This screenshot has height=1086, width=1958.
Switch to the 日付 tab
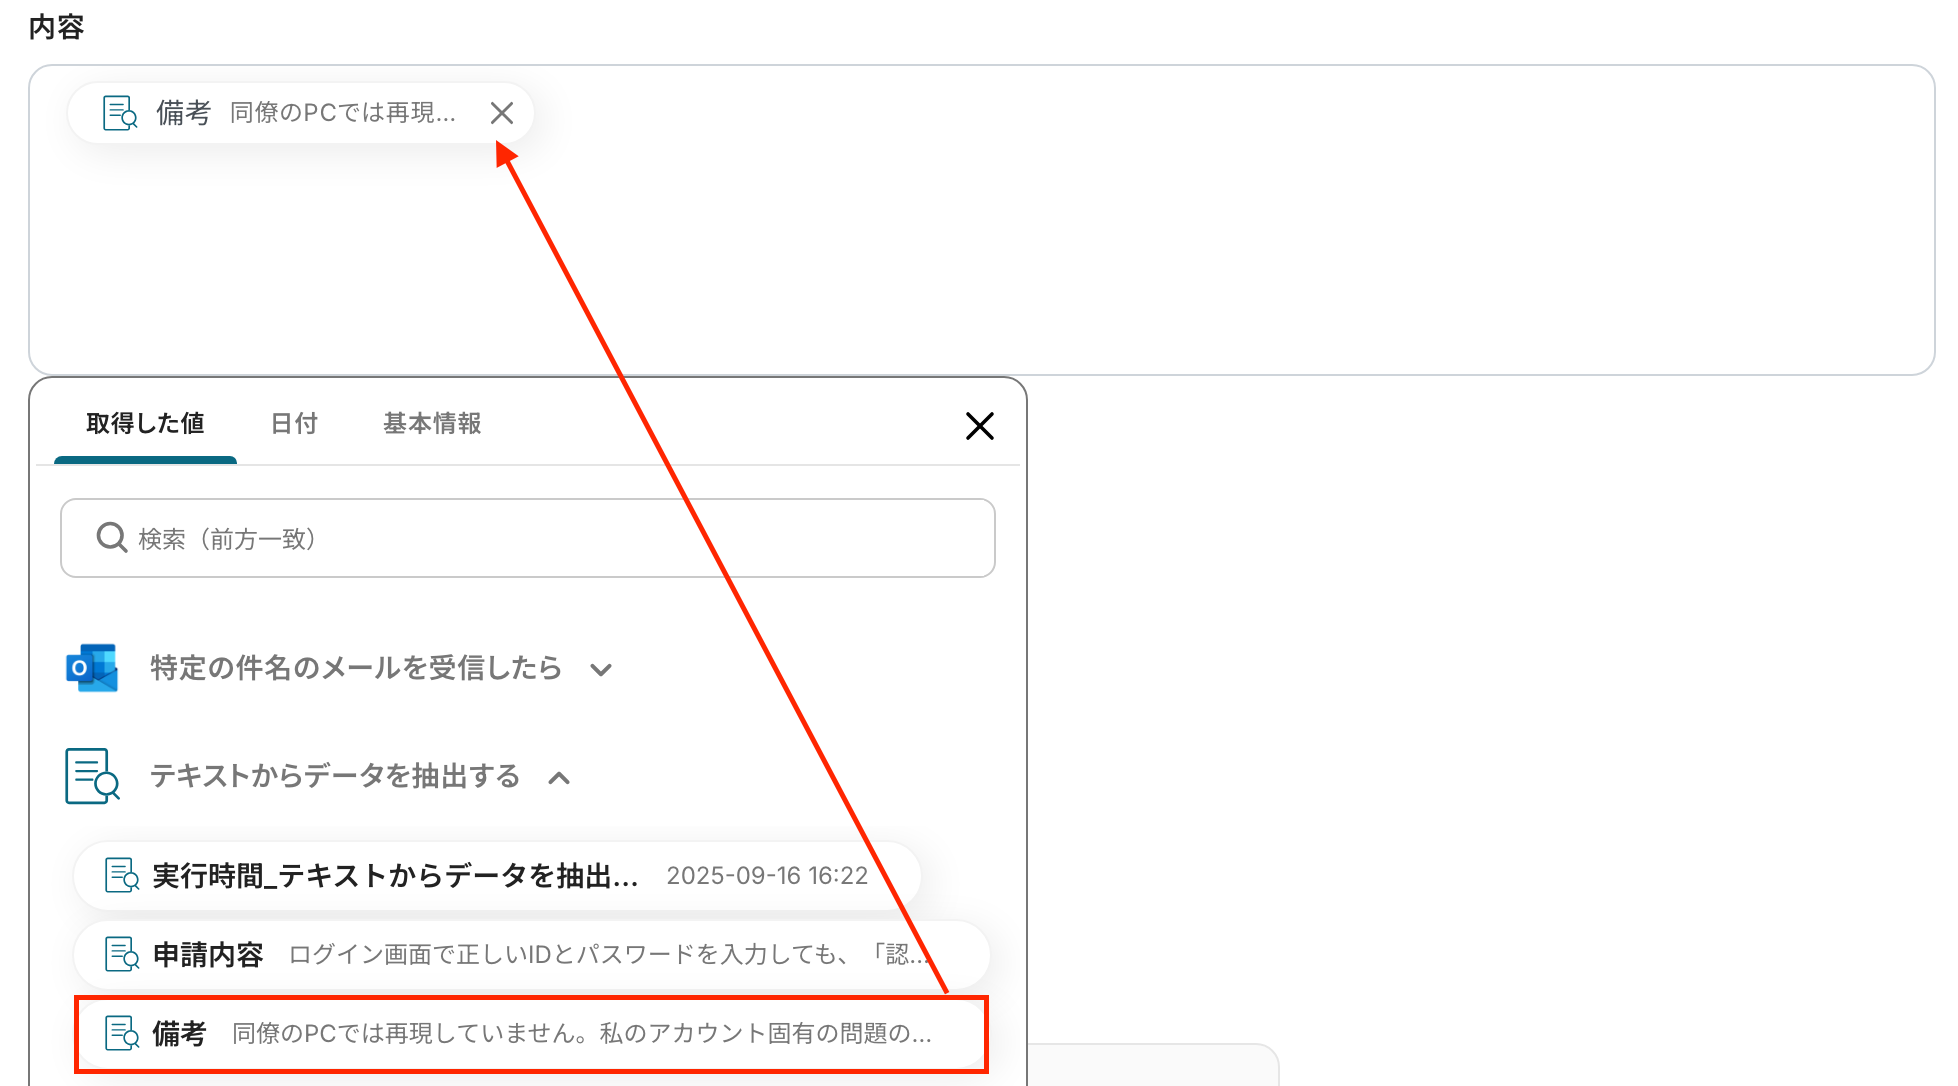(x=294, y=424)
